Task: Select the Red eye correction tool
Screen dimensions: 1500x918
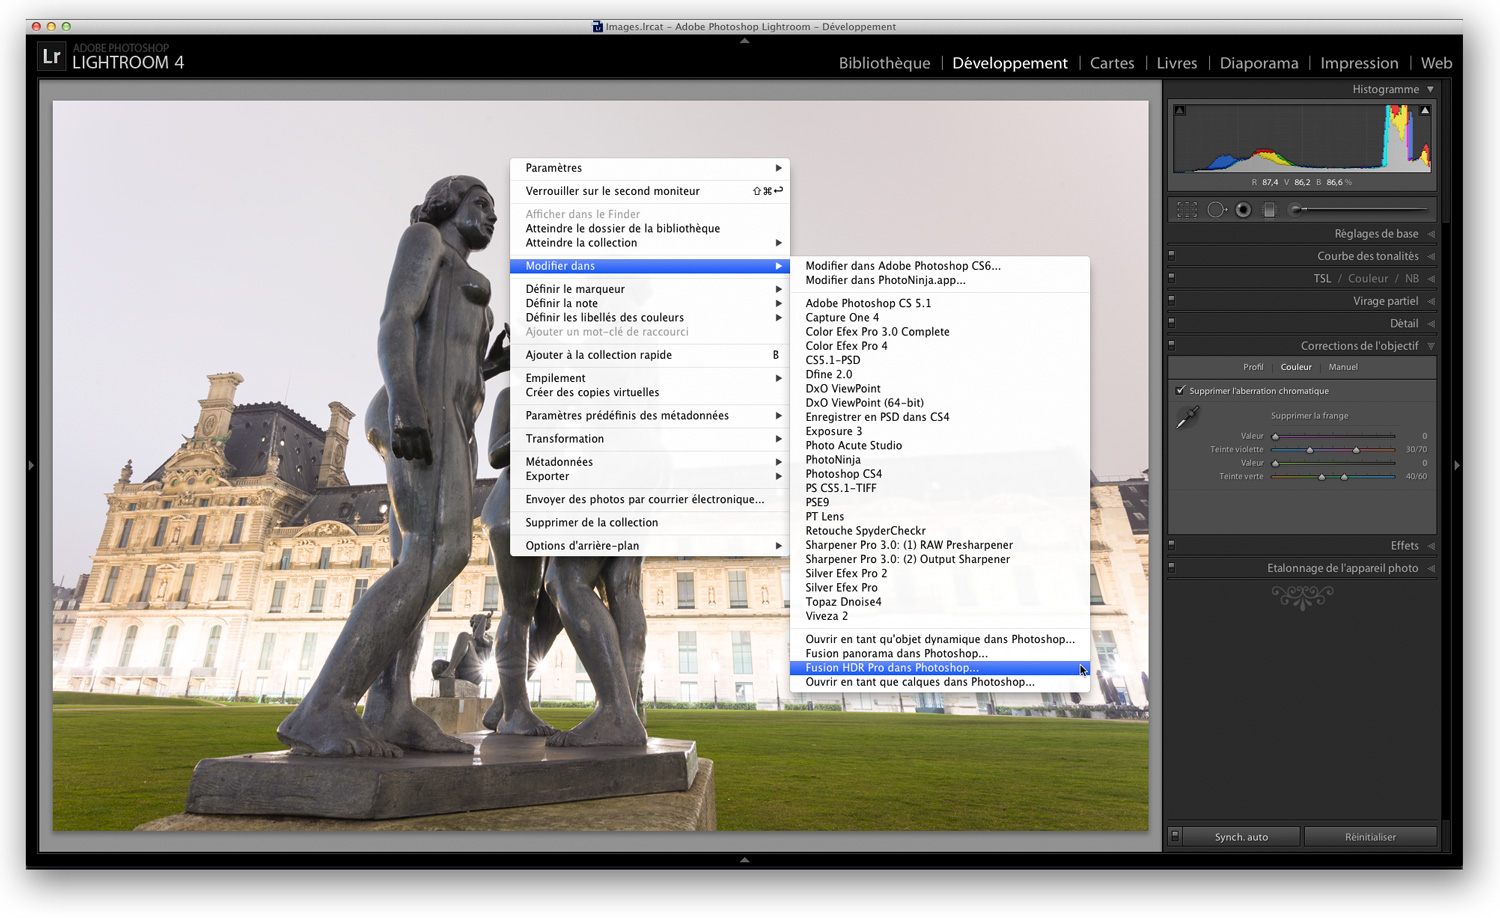Action: coord(1243,210)
